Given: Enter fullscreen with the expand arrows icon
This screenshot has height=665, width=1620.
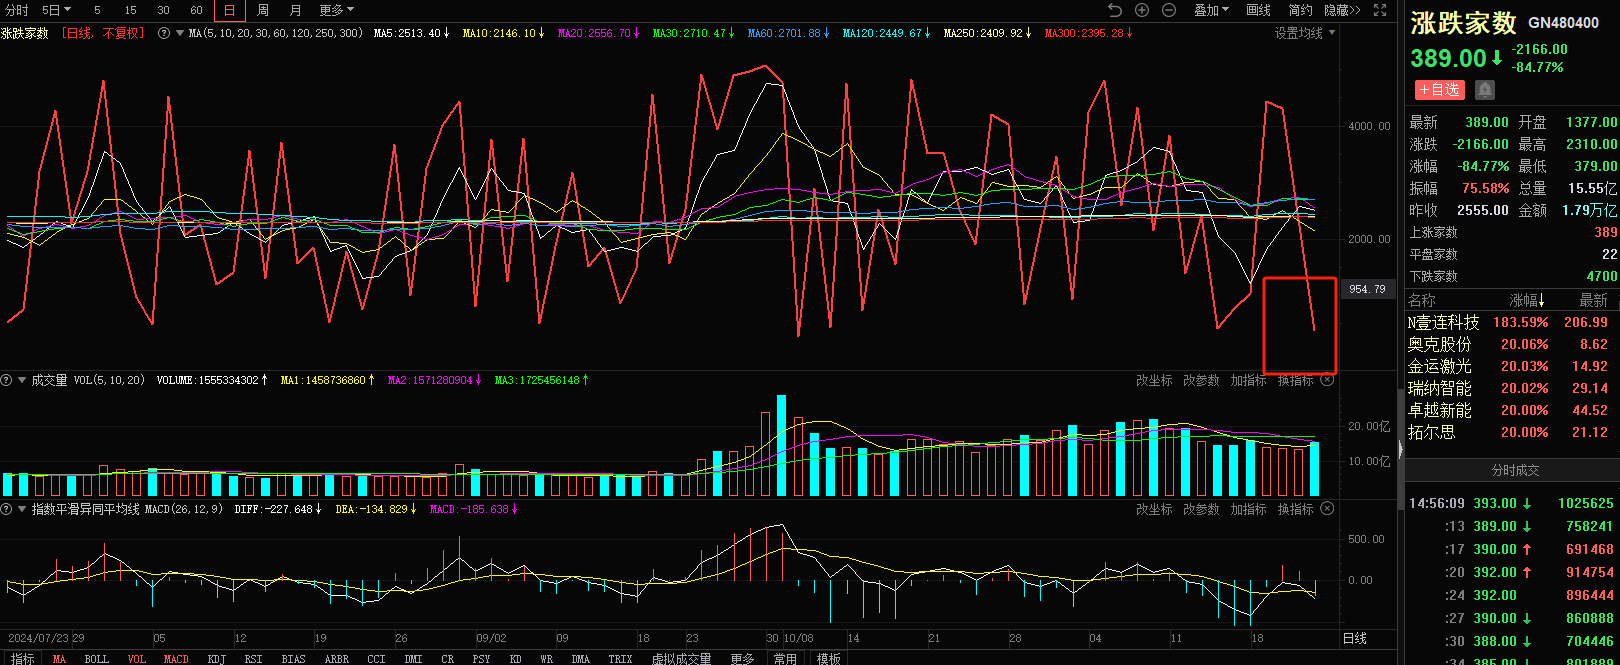Looking at the screenshot, I should click(x=1380, y=10).
